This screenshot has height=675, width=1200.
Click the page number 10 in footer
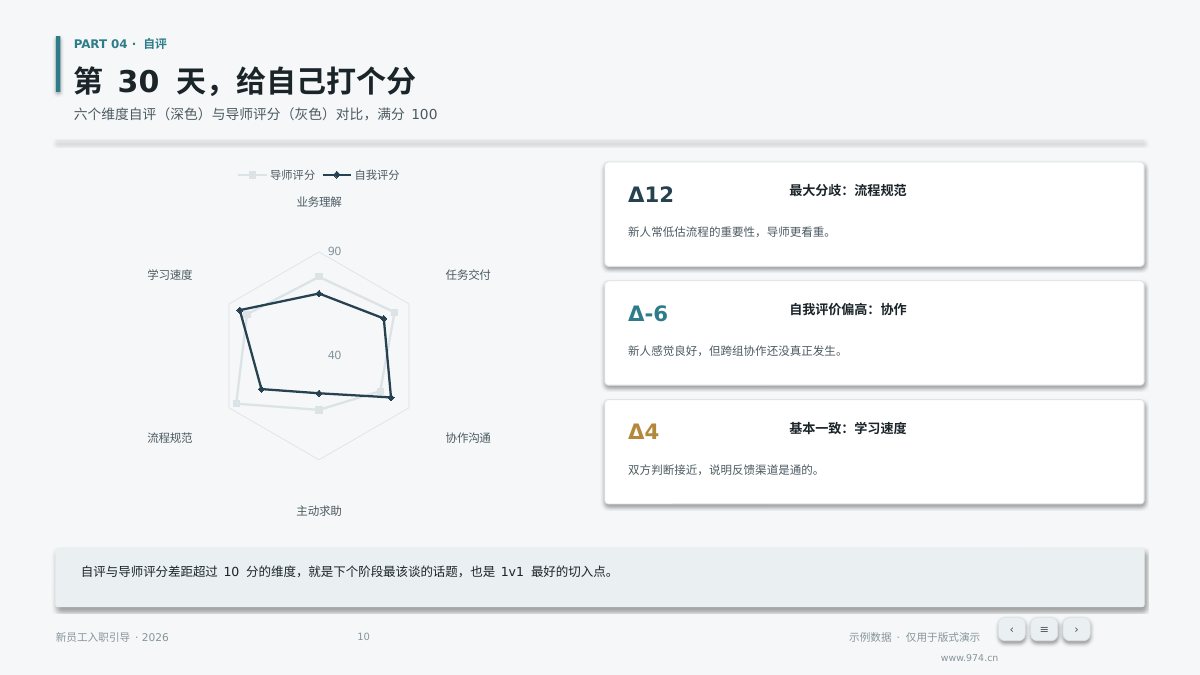tap(364, 636)
